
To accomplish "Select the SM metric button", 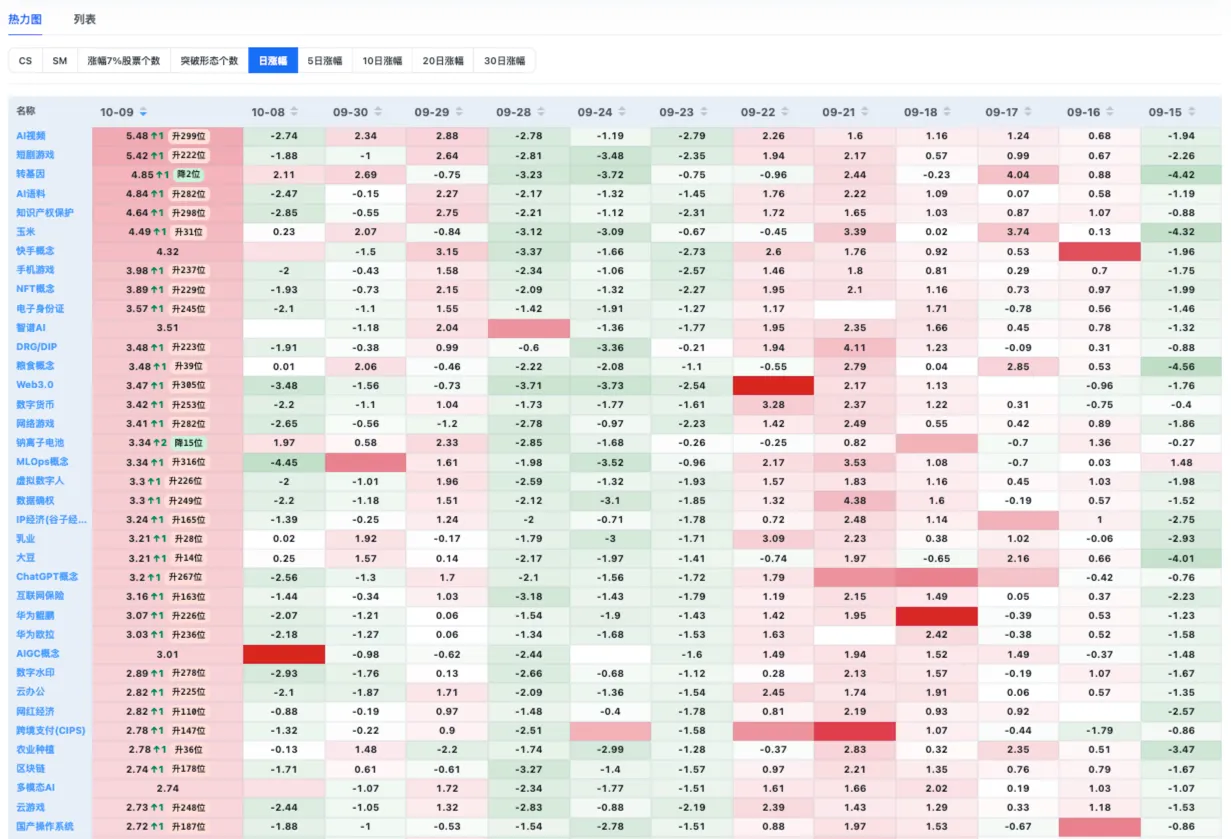I will coord(60,61).
